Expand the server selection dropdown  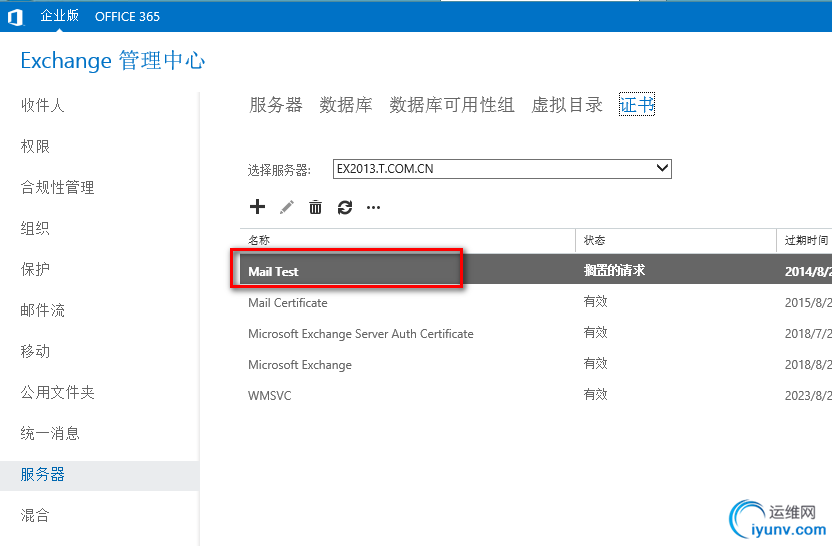click(x=661, y=169)
